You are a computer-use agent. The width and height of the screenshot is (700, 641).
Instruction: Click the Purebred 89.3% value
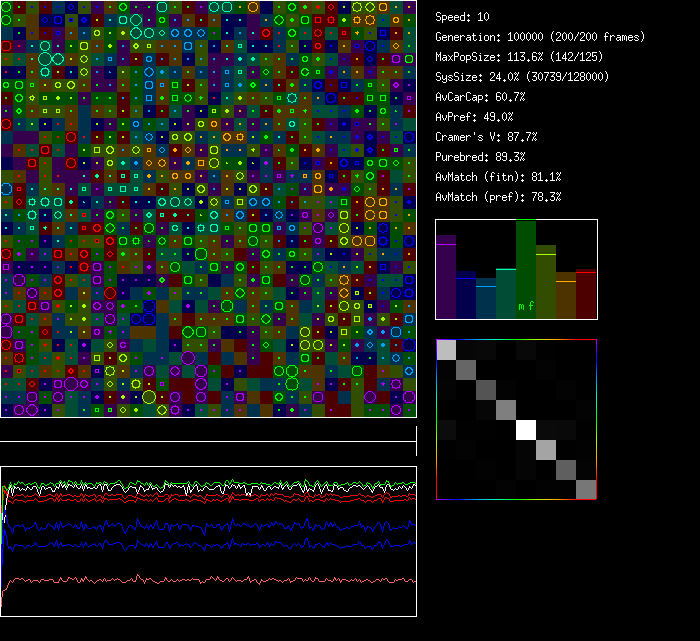pyautogui.click(x=479, y=157)
